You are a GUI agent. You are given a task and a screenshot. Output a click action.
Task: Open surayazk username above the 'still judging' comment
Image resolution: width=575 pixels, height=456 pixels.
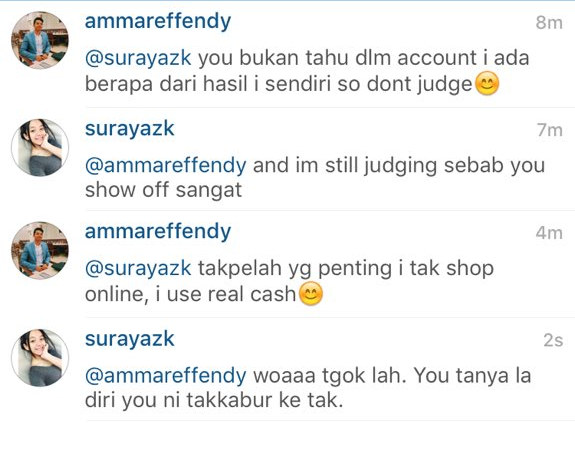(x=129, y=129)
